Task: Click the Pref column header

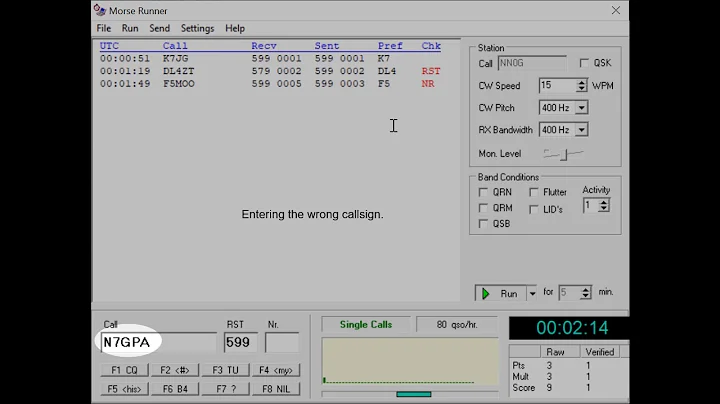Action: click(x=390, y=46)
